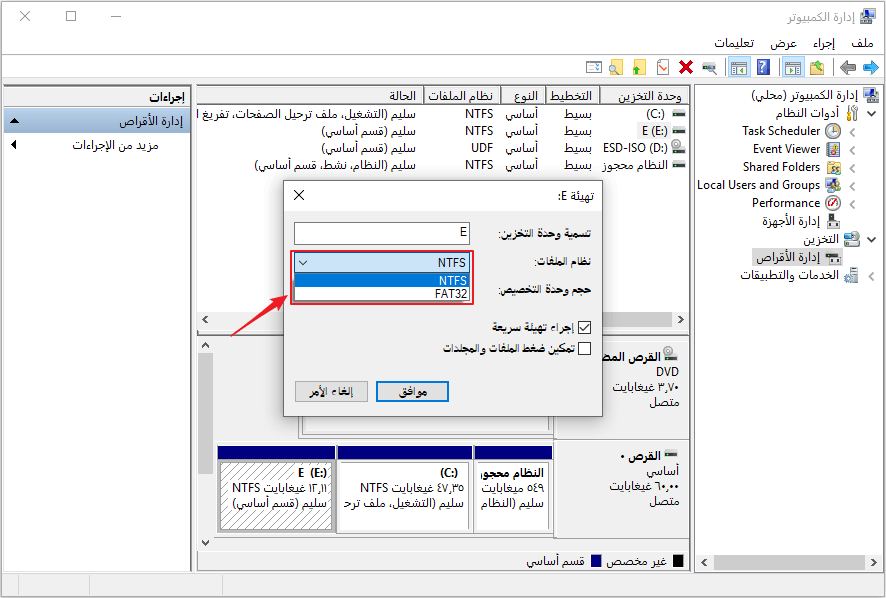Click the إلغاء الأمر cancel button
The width and height of the screenshot is (886, 598).
[331, 391]
